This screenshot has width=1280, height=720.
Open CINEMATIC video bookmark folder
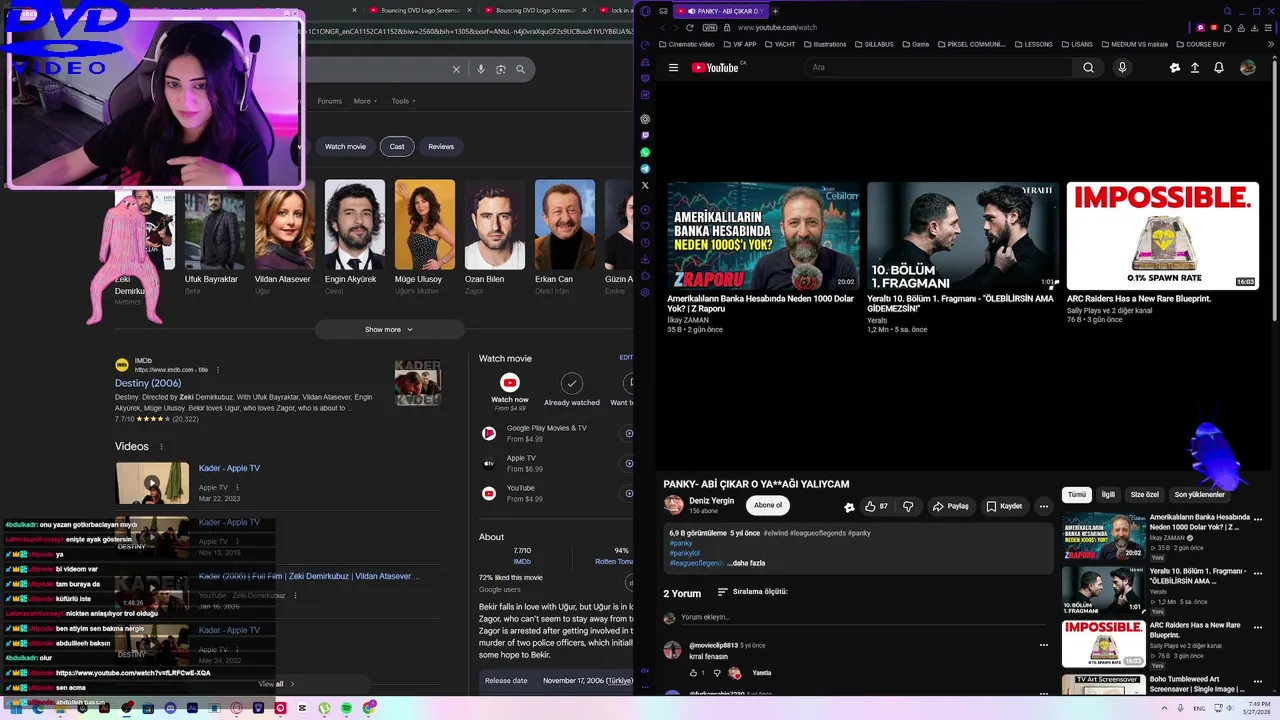686,44
